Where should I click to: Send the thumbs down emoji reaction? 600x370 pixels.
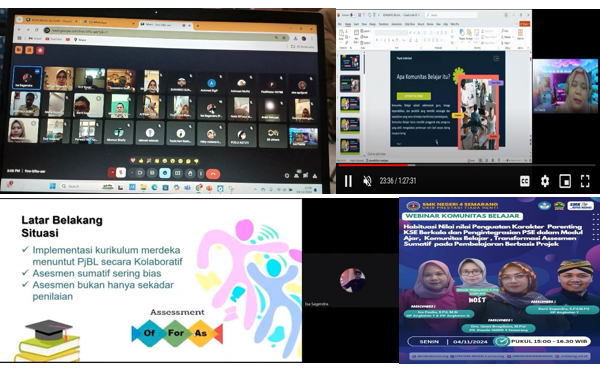(196, 161)
